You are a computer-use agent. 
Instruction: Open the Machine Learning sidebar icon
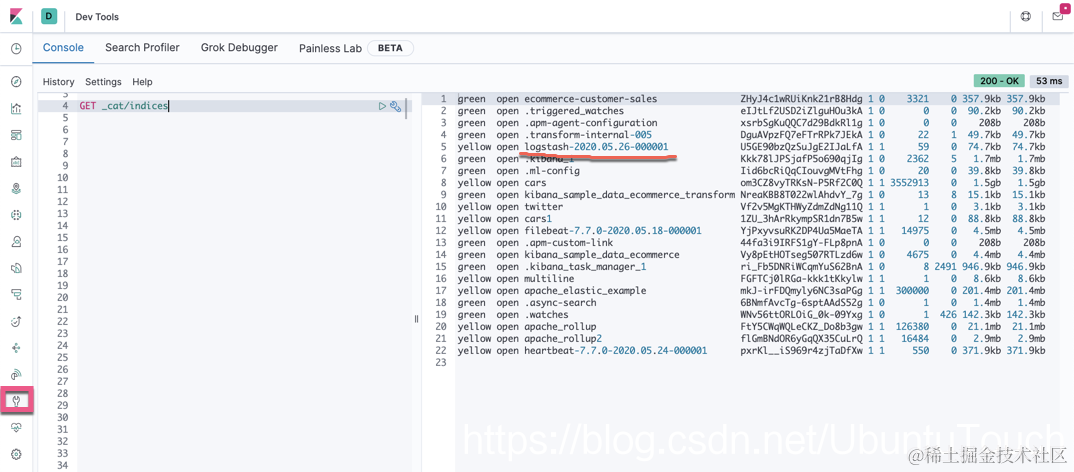(x=16, y=214)
